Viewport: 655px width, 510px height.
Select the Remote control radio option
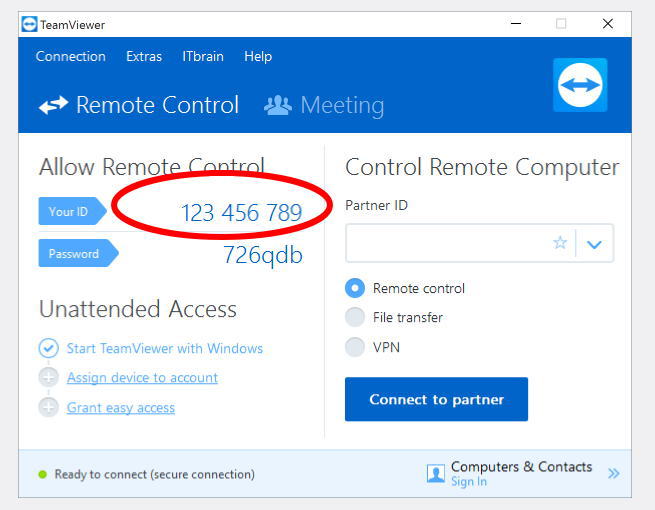pos(355,288)
